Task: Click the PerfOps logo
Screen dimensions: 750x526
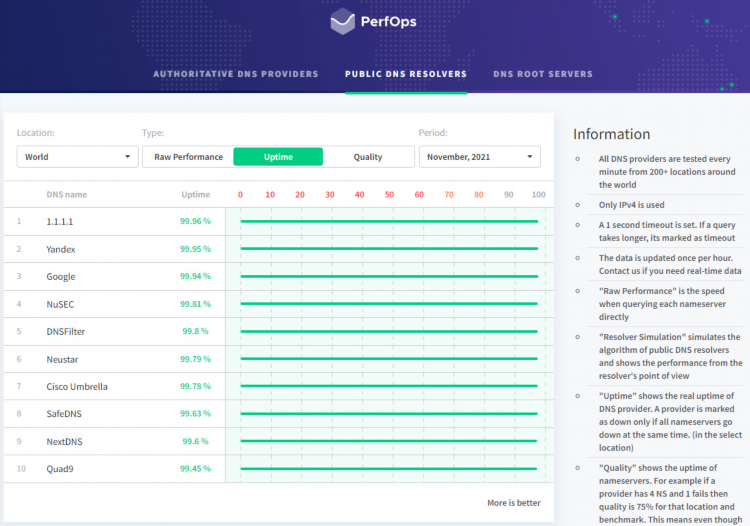Action: tap(374, 22)
